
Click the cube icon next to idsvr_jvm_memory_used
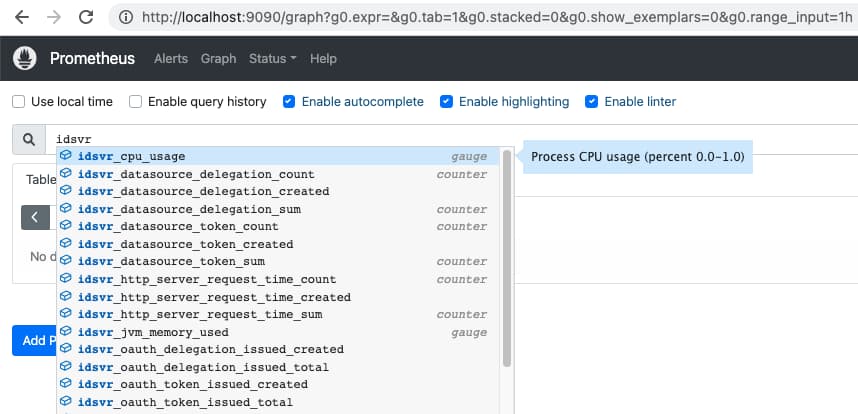coord(66,331)
